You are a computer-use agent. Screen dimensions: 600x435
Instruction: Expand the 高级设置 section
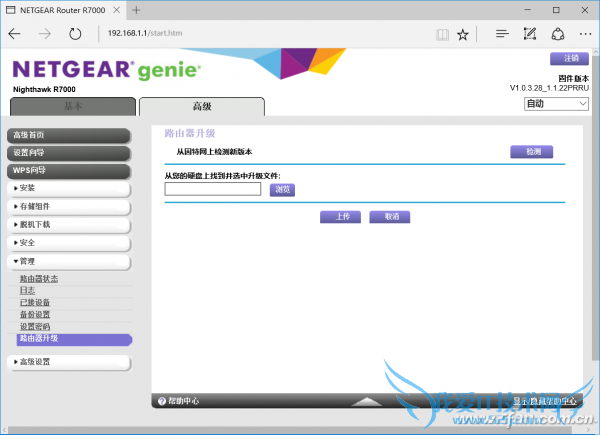point(69,362)
